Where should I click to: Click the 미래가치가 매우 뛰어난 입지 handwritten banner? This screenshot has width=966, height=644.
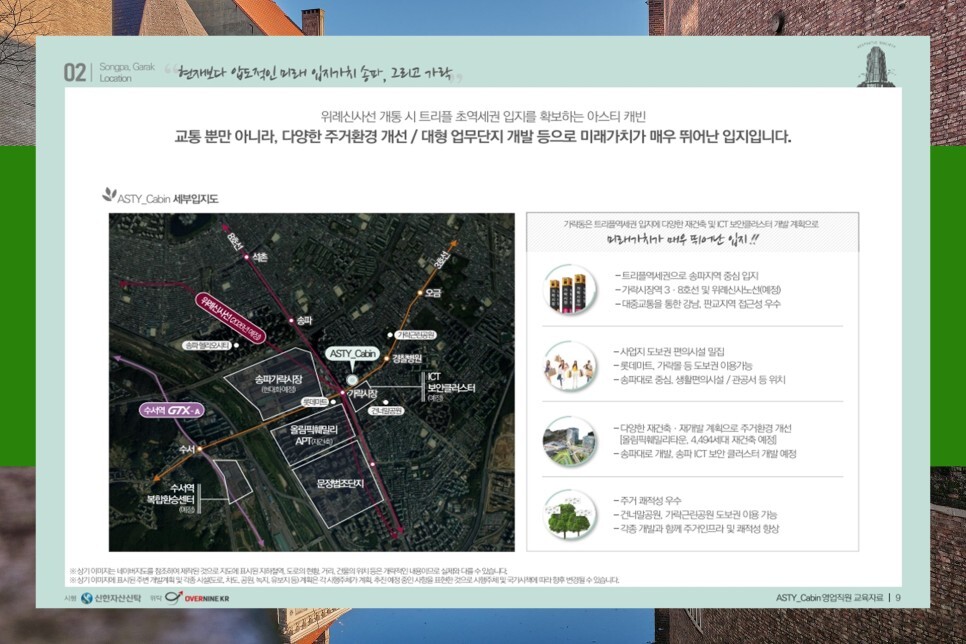[x=683, y=239]
